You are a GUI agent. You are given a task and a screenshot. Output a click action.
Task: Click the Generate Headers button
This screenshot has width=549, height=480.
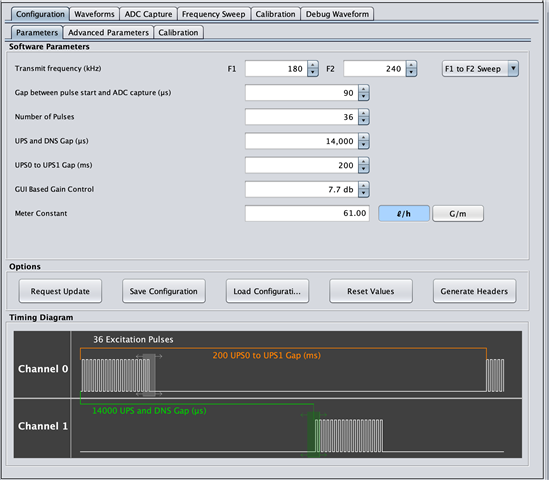pyautogui.click(x=474, y=291)
